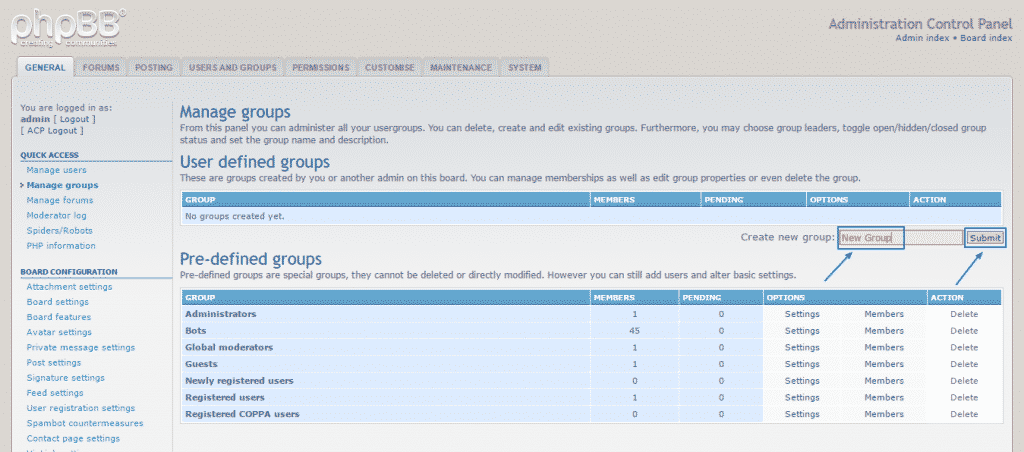
Task: Open Manage forums link
Action: pyautogui.click(x=59, y=200)
